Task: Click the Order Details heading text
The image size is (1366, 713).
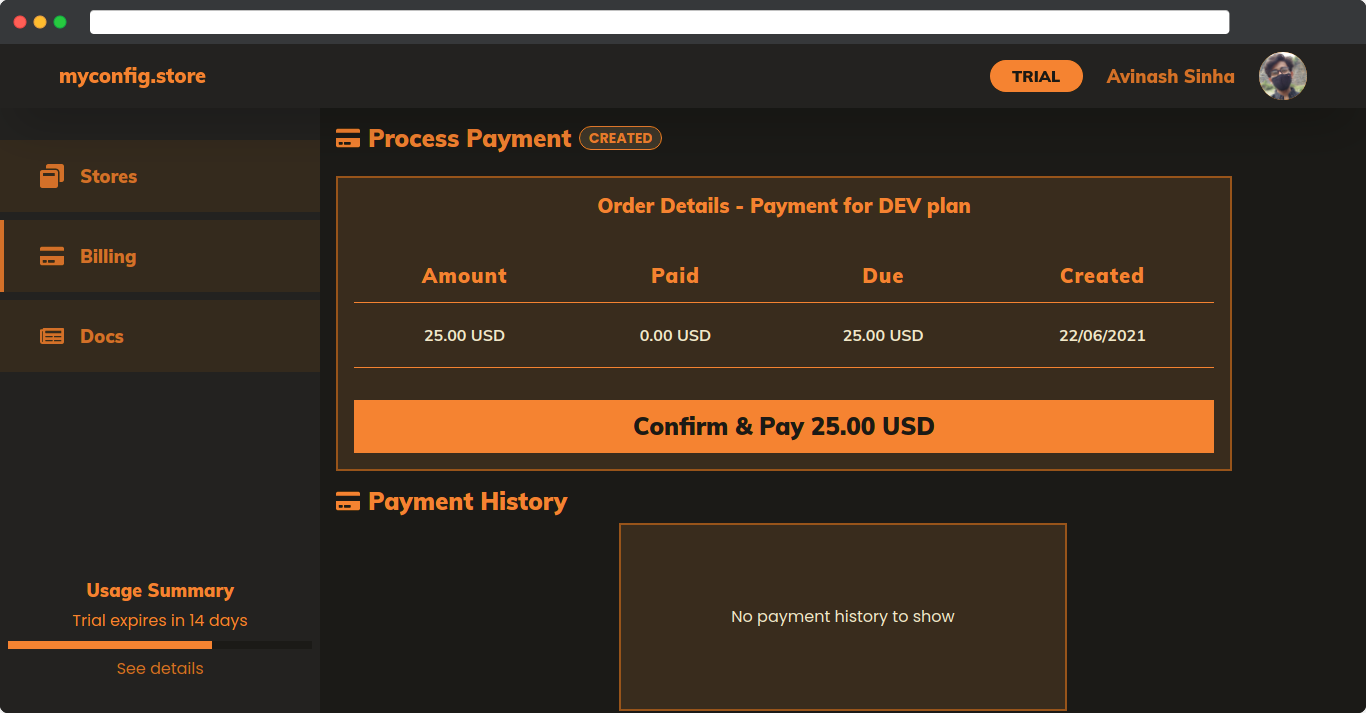Action: pos(784,206)
